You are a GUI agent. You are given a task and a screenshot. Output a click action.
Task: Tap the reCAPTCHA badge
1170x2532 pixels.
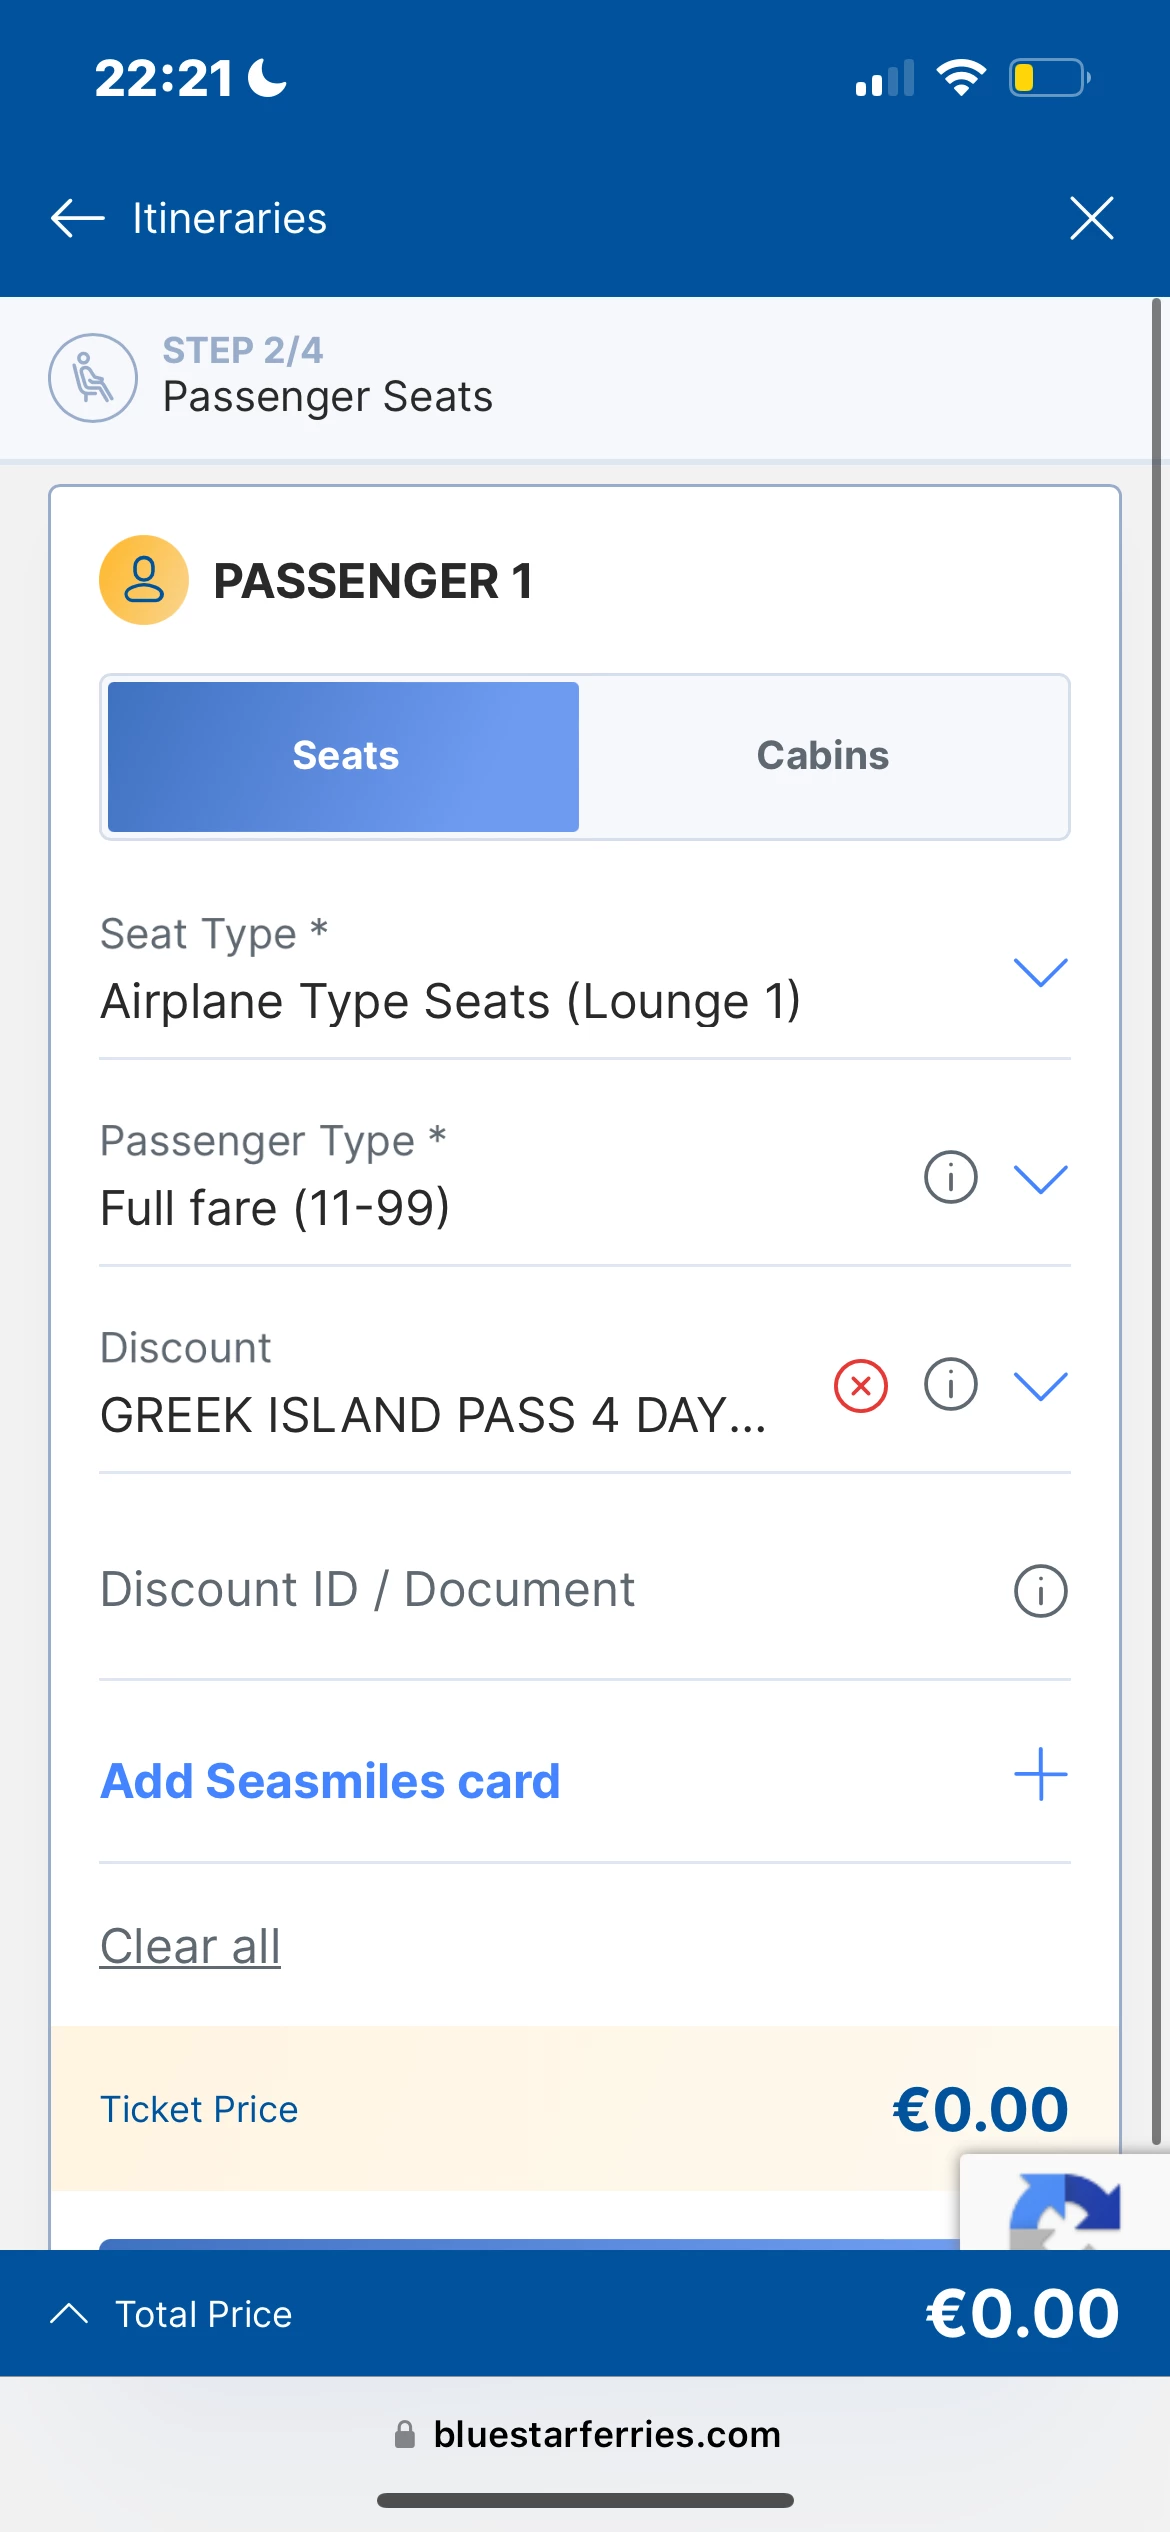1065,2205
